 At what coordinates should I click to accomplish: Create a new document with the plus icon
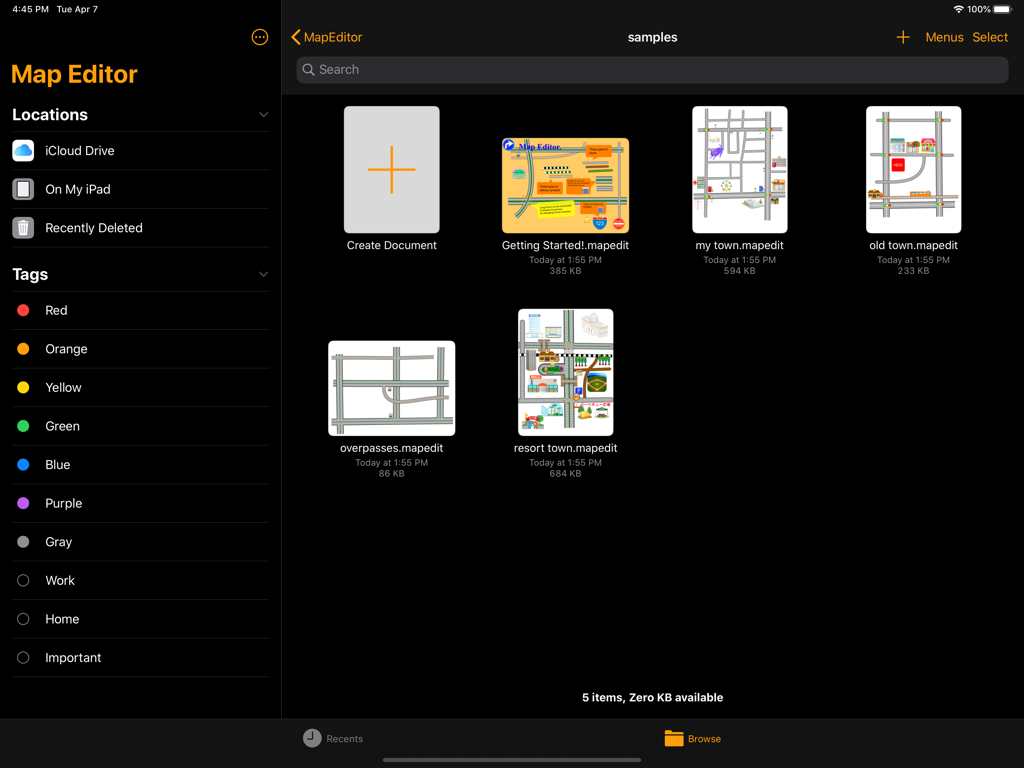[x=903, y=37]
